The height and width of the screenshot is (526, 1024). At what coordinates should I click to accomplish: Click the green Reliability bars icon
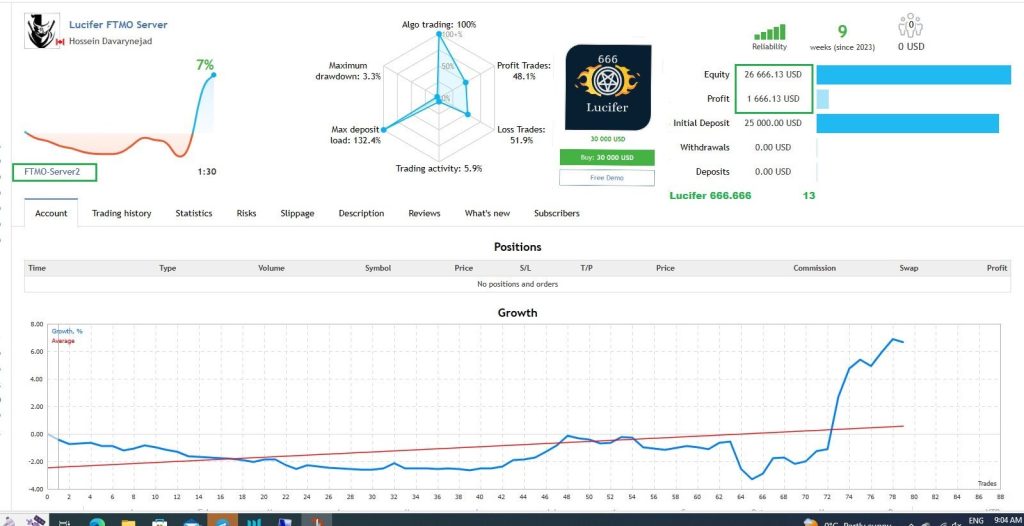coord(769,31)
